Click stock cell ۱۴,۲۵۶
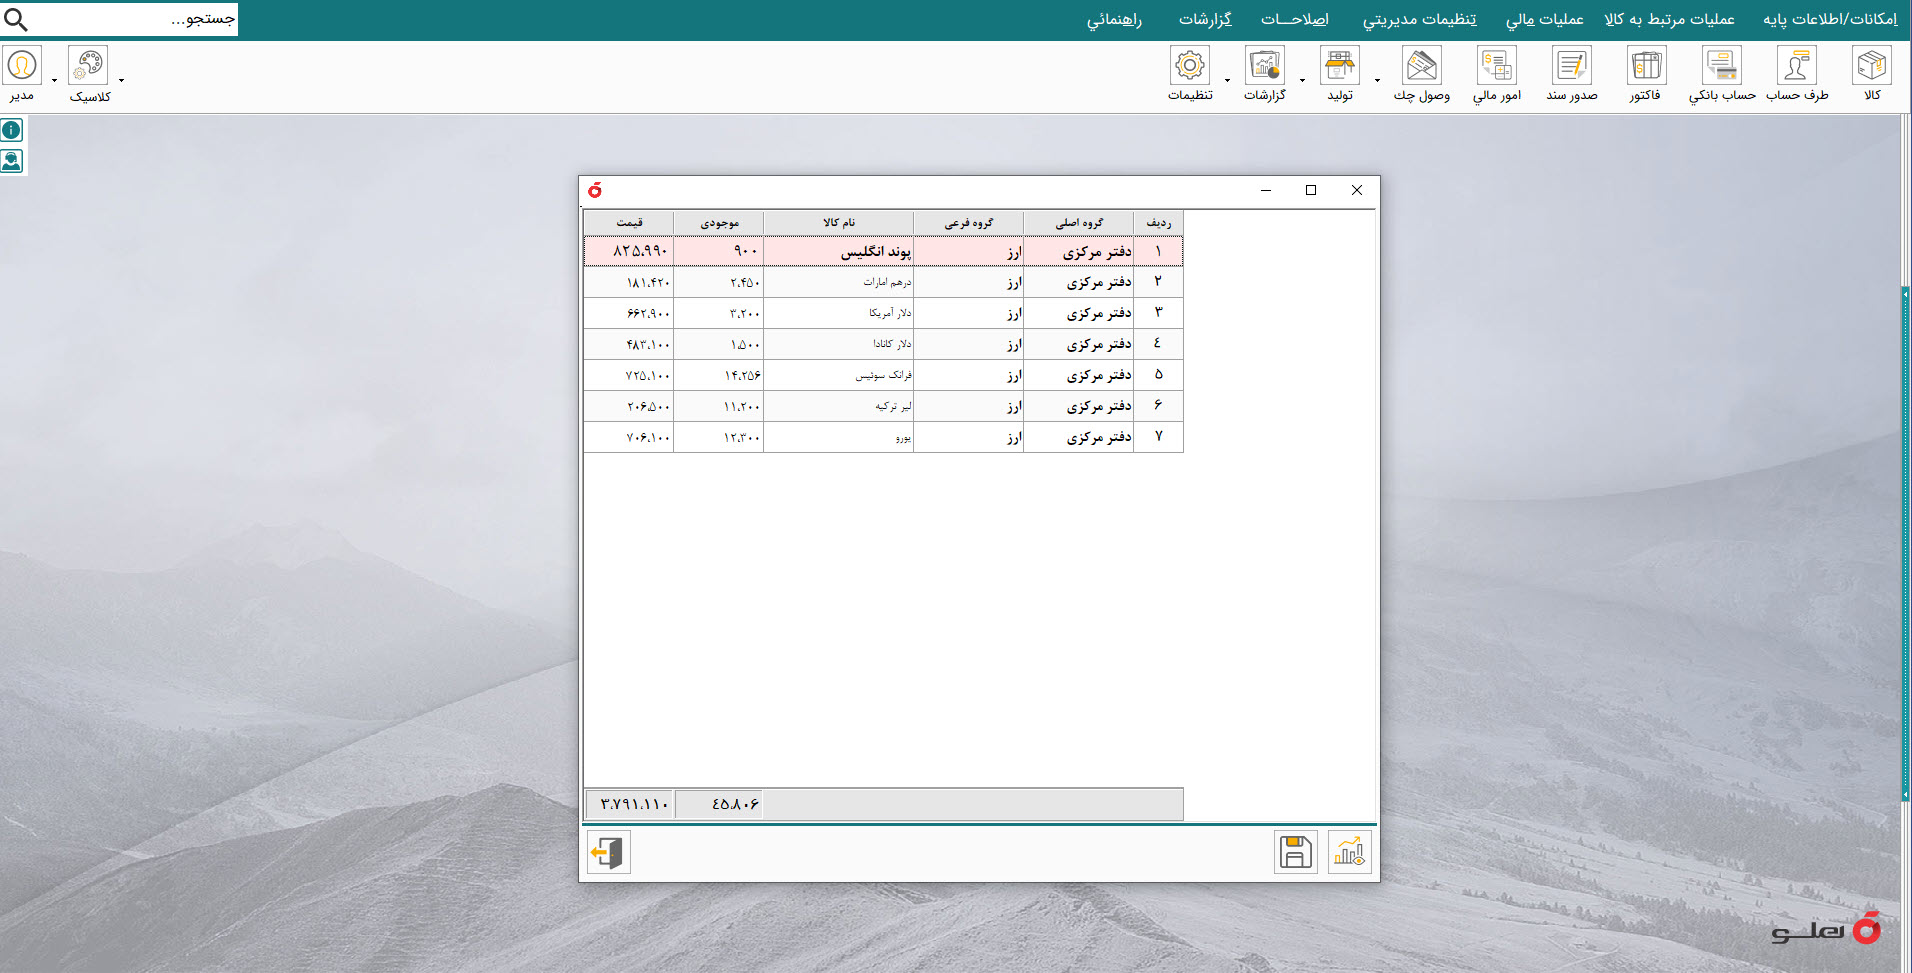1912x973 pixels. 719,375
